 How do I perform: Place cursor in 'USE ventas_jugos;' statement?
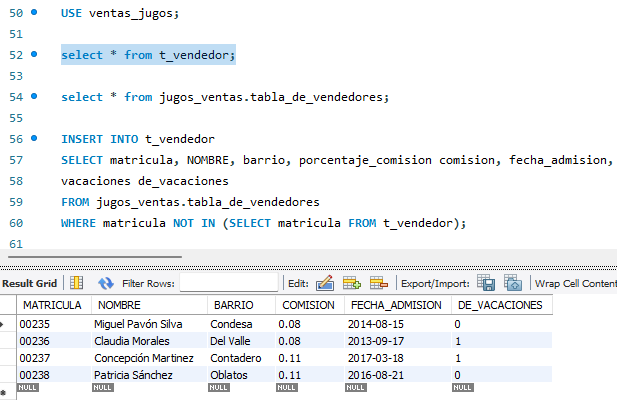(120, 13)
